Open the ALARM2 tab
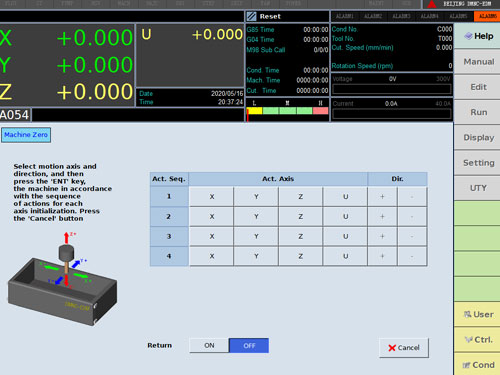The image size is (500, 375). (x=373, y=16)
